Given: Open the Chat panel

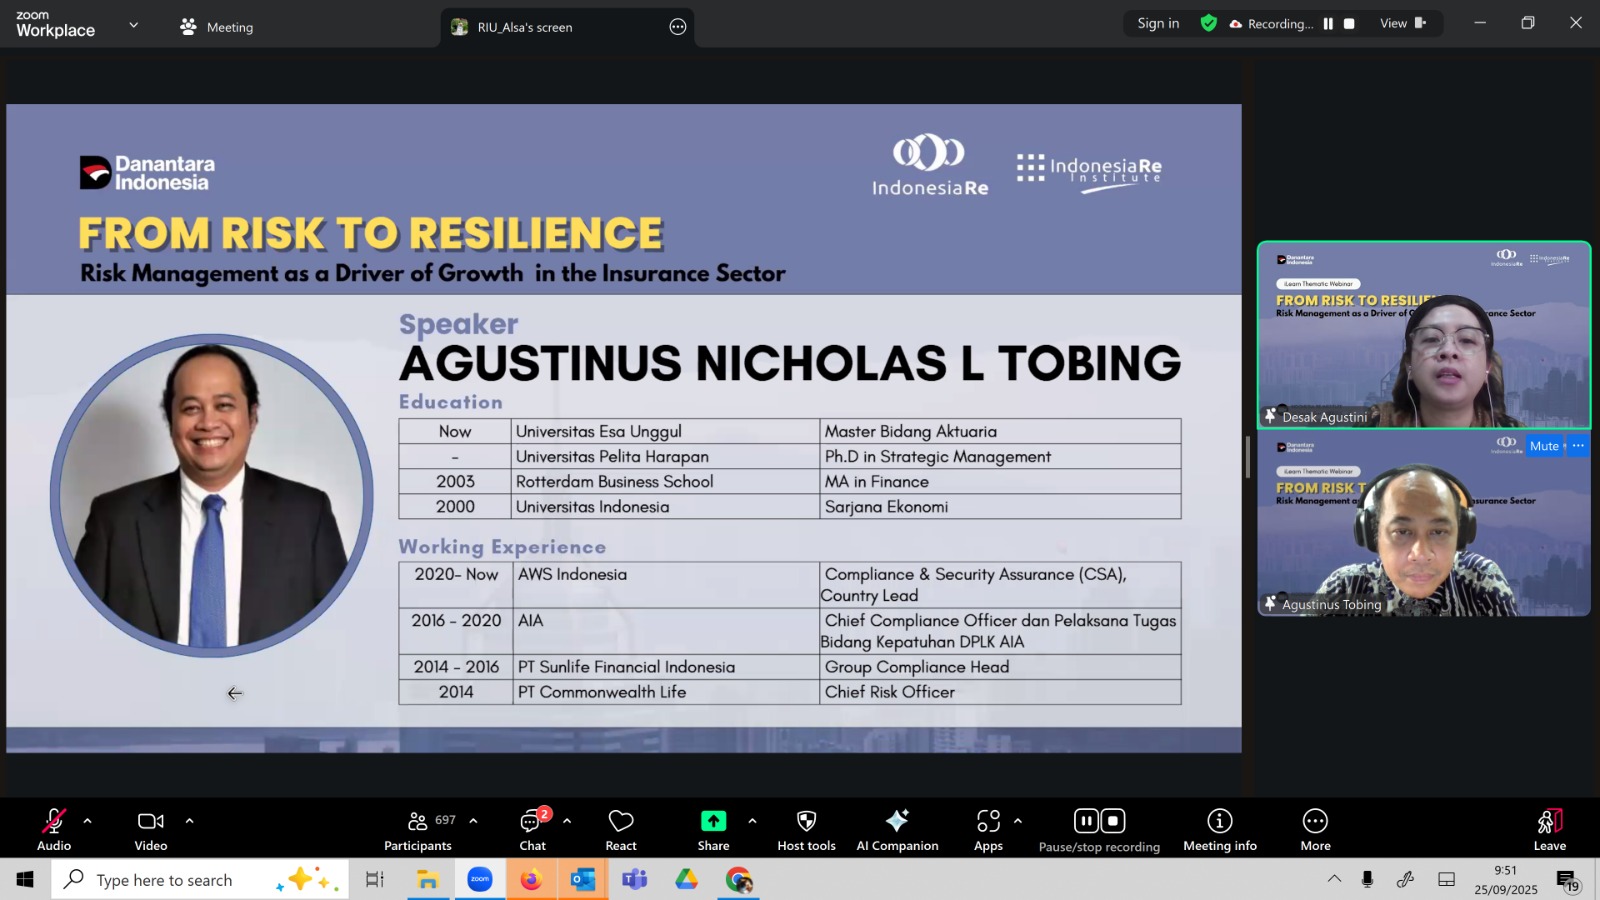Looking at the screenshot, I should pyautogui.click(x=532, y=829).
